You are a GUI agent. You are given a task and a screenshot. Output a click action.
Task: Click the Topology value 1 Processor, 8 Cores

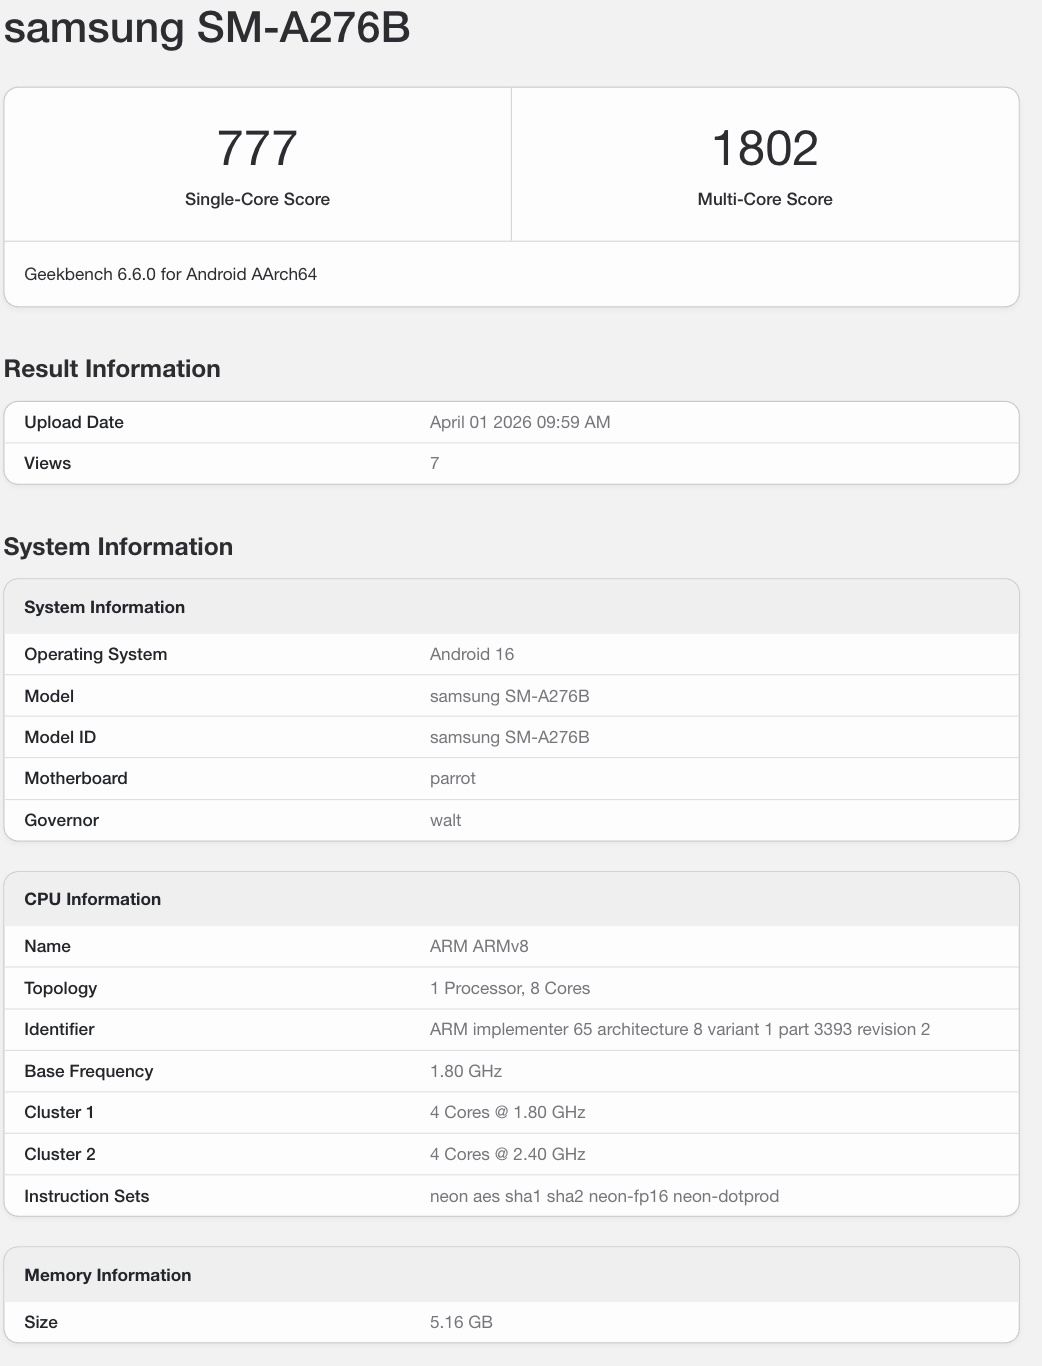click(x=510, y=988)
